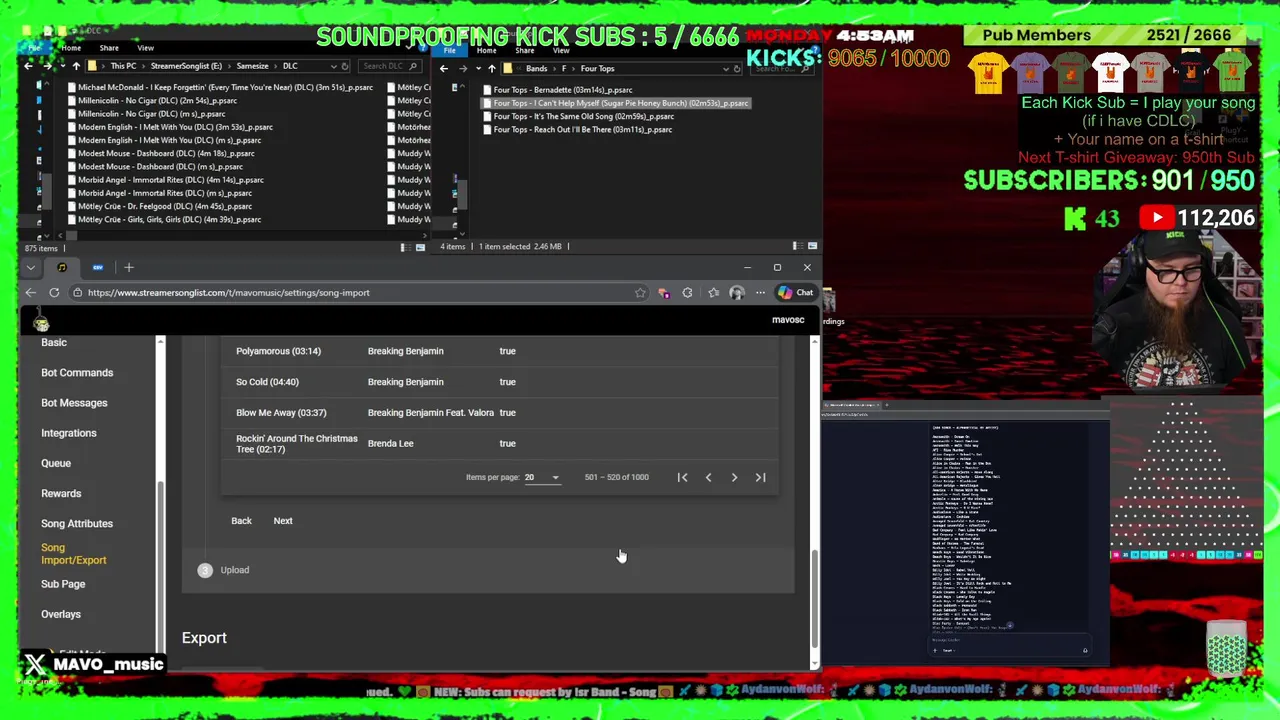Open Bot Messages settings
This screenshot has height=720, width=1280.
[x=74, y=402]
